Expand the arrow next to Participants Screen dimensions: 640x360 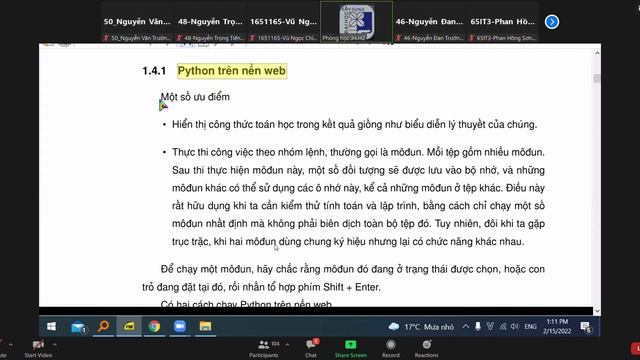(x=287, y=345)
